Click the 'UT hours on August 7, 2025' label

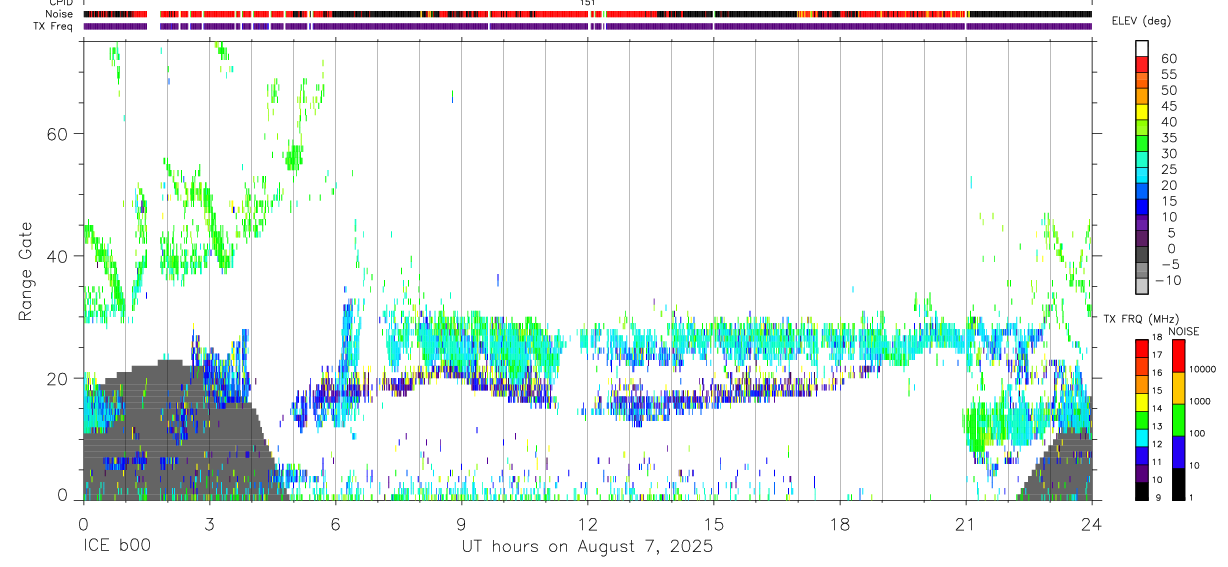tap(587, 547)
